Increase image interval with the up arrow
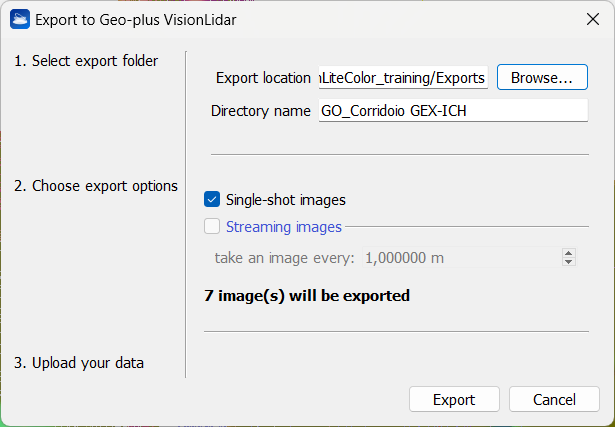Screen dimensions: 615x427 pos(569,253)
